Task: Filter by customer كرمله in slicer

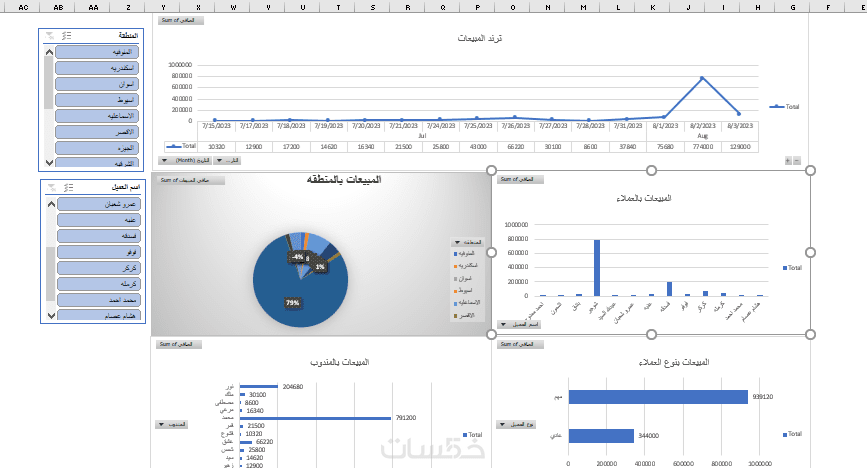Action: point(99,284)
